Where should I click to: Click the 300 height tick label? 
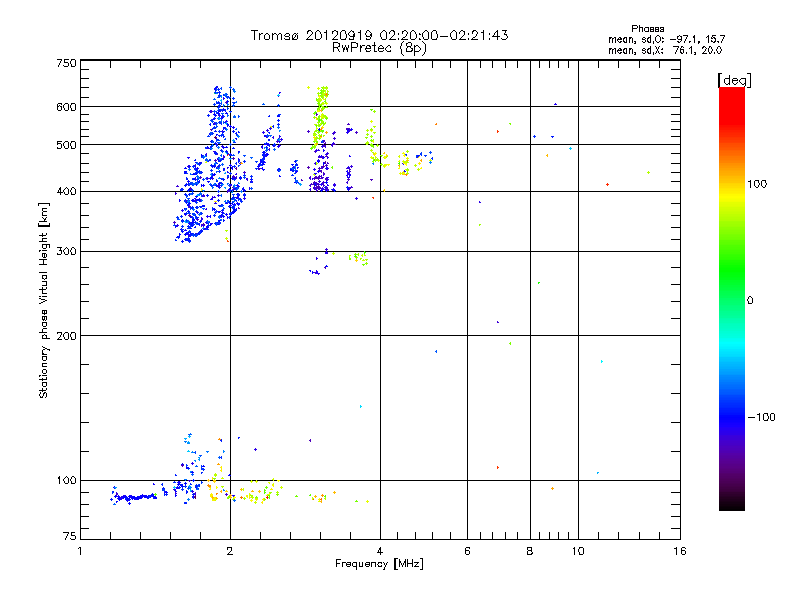(x=67, y=252)
